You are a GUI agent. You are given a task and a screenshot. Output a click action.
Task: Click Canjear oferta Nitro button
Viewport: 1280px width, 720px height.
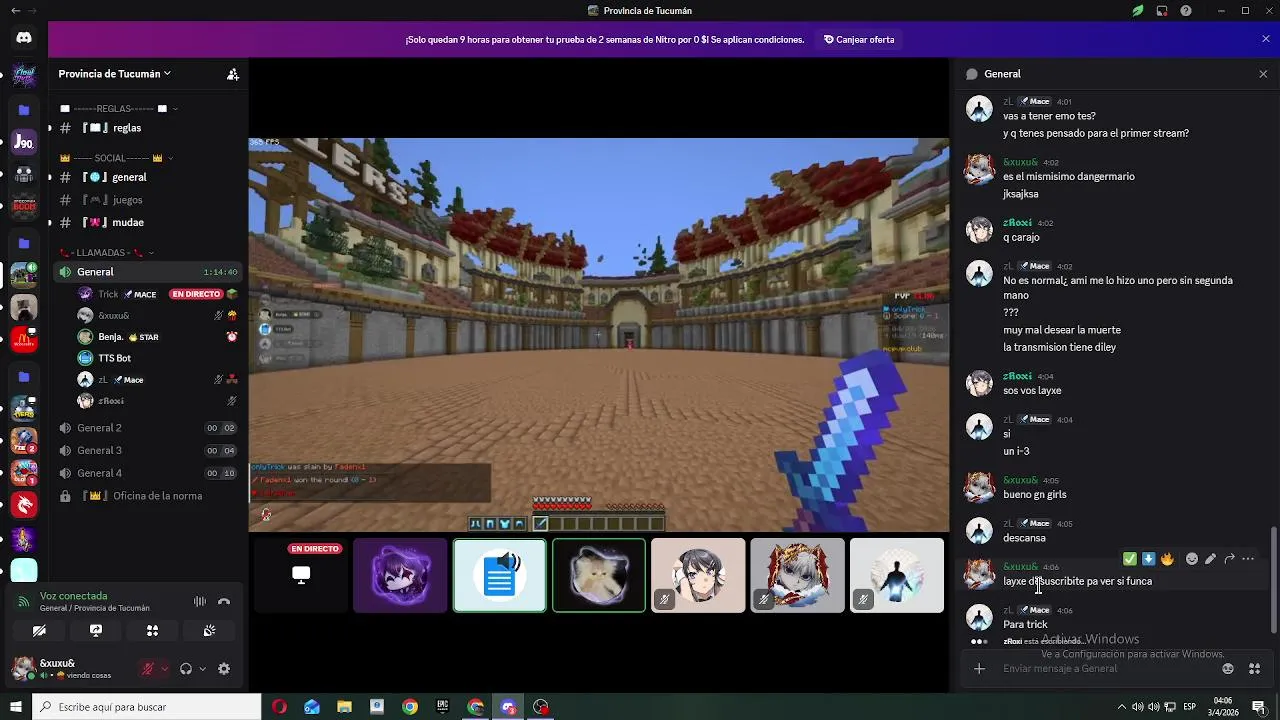pos(859,40)
